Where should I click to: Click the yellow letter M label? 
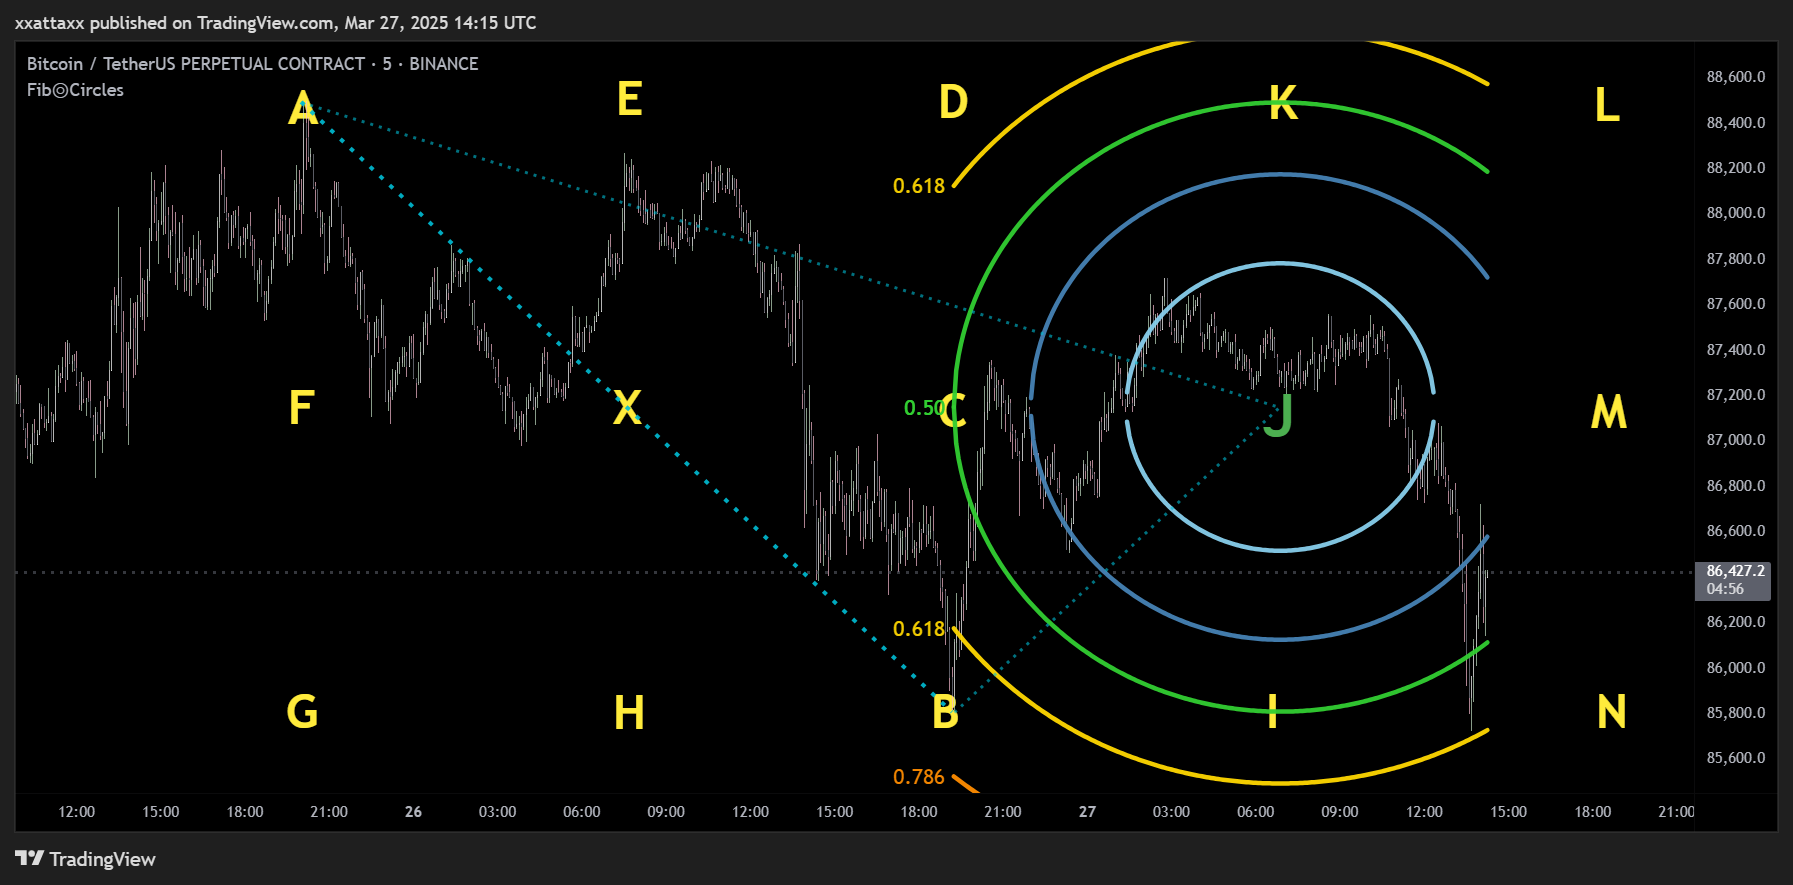point(1609,412)
